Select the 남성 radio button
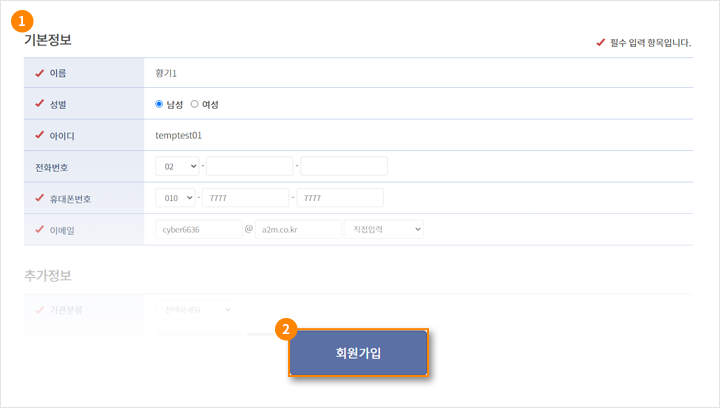720x408 pixels. [x=159, y=104]
